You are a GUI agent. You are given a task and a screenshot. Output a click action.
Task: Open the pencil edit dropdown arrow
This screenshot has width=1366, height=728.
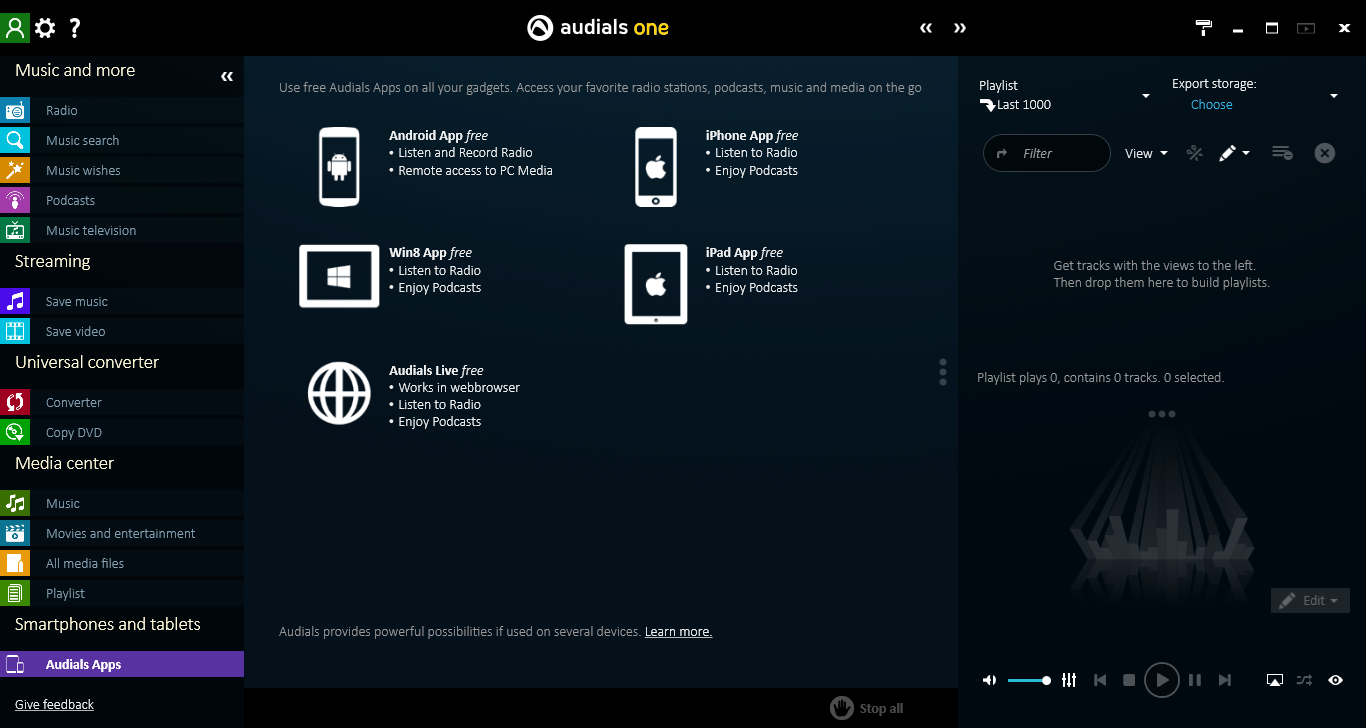pyautogui.click(x=1246, y=153)
